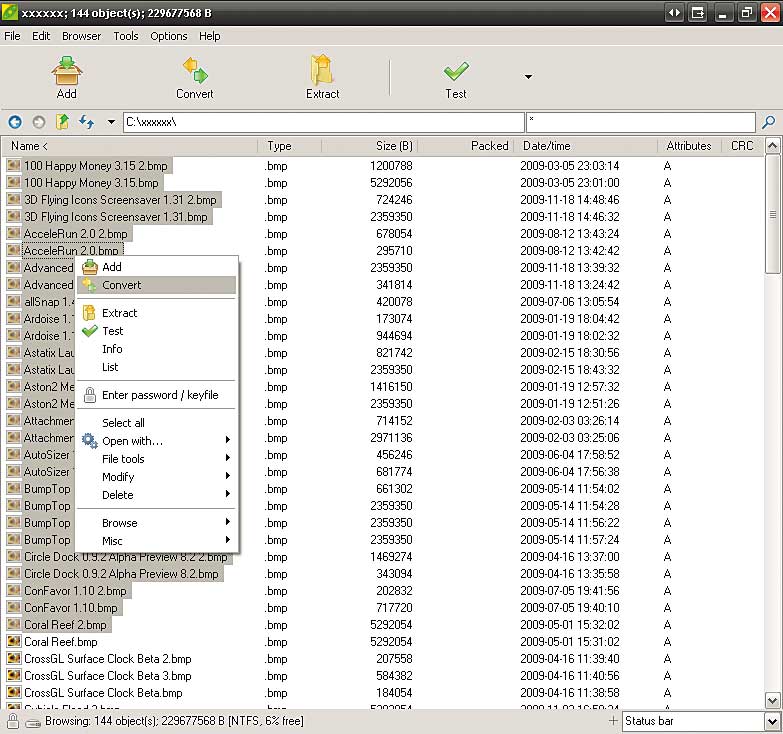The width and height of the screenshot is (783, 734).
Task: Click the scrollbar up arrow
Action: pos(773,146)
